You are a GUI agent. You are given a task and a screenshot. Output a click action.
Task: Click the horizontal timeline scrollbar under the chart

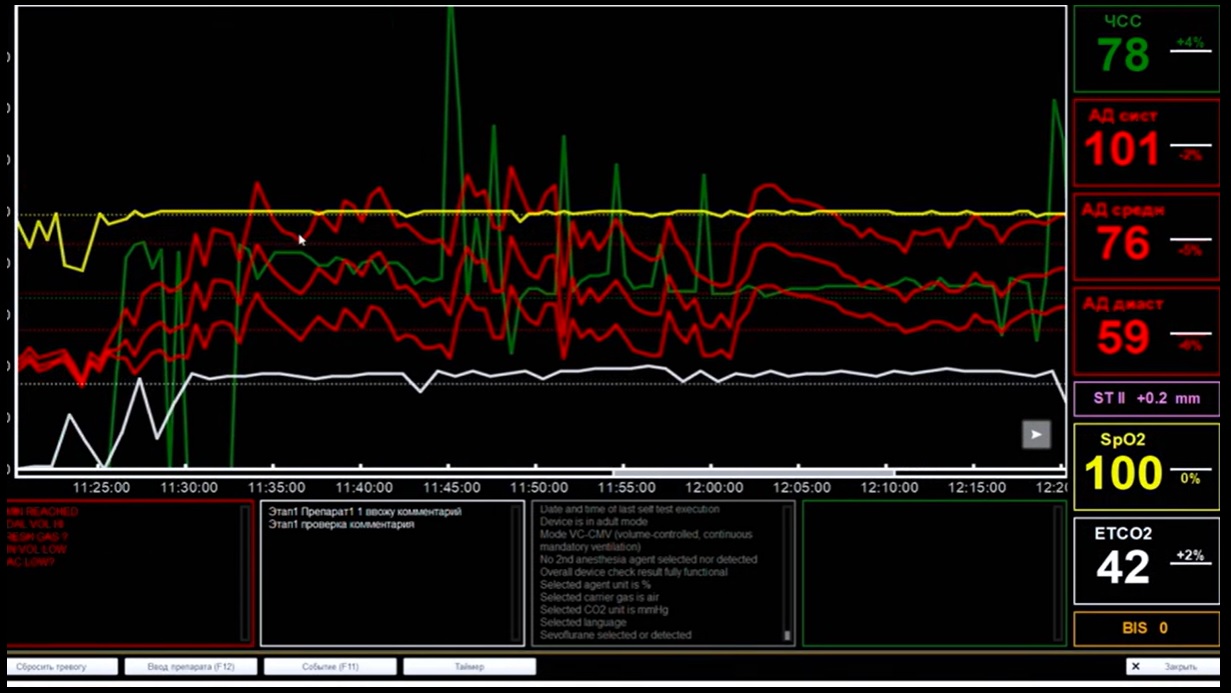(x=753, y=472)
